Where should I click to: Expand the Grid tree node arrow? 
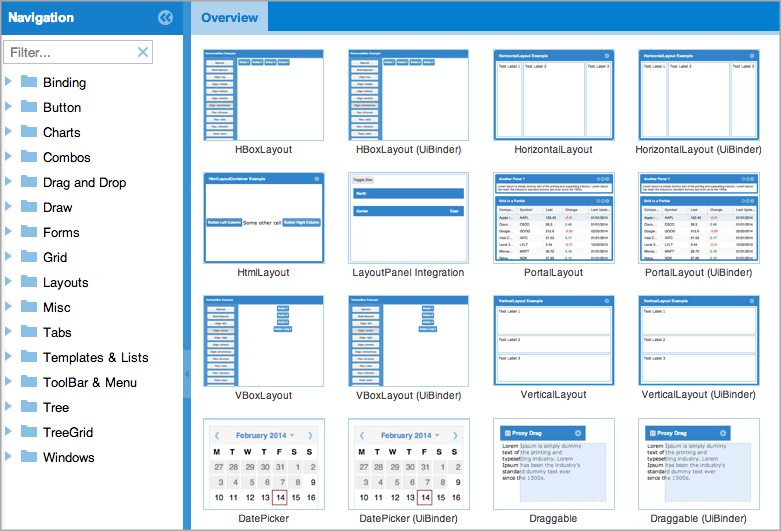click(8, 256)
